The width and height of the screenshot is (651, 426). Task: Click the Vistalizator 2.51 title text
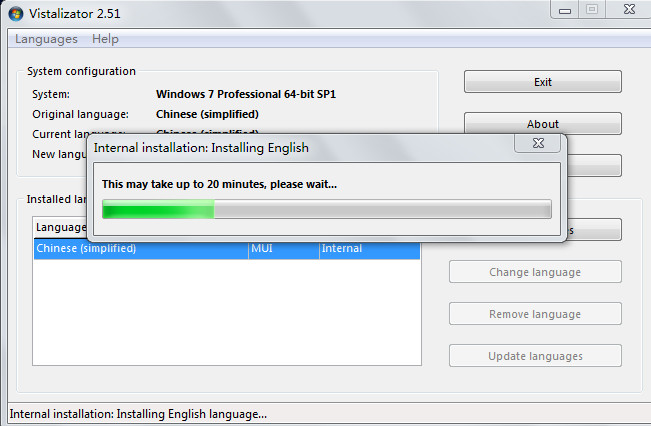(75, 14)
